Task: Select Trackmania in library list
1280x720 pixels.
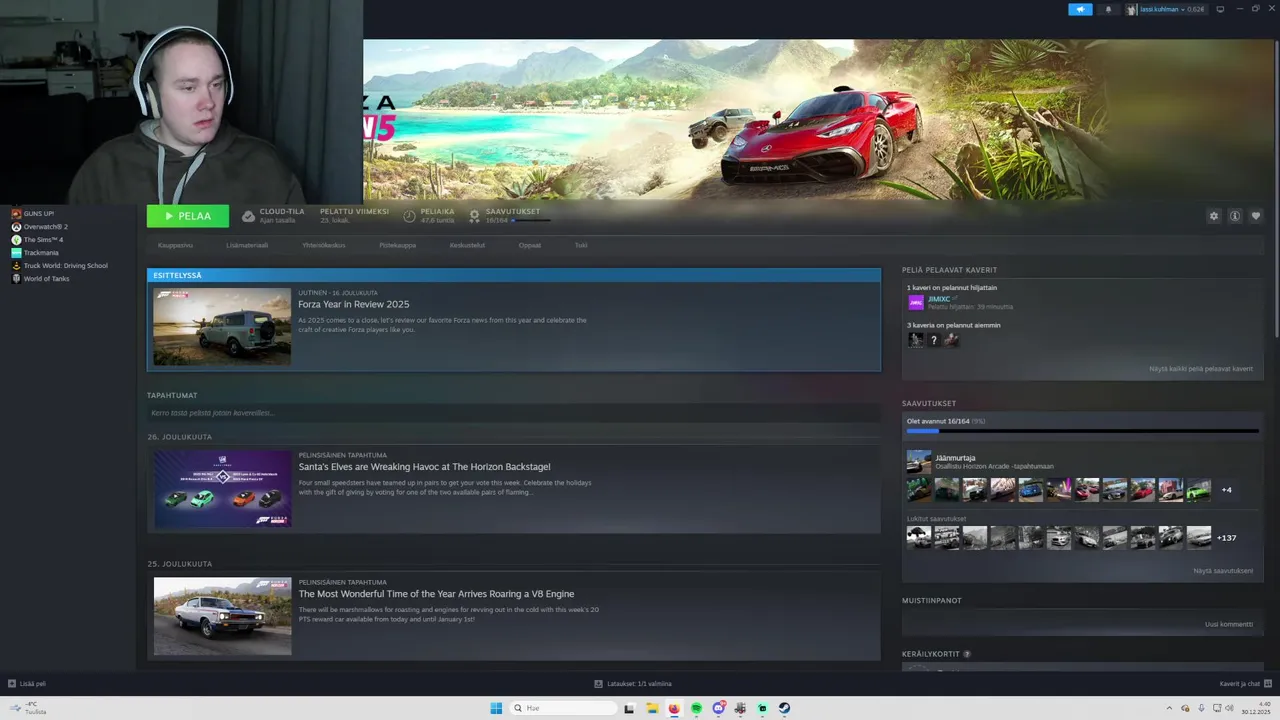Action: (34, 253)
